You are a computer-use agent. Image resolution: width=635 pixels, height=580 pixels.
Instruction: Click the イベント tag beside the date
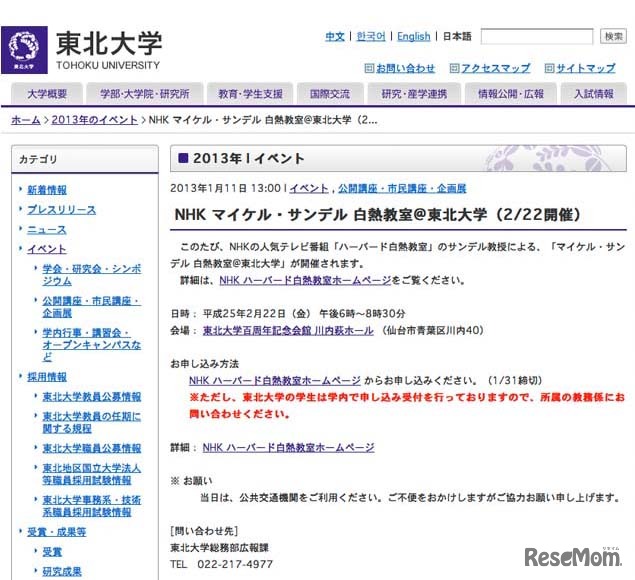(x=309, y=188)
